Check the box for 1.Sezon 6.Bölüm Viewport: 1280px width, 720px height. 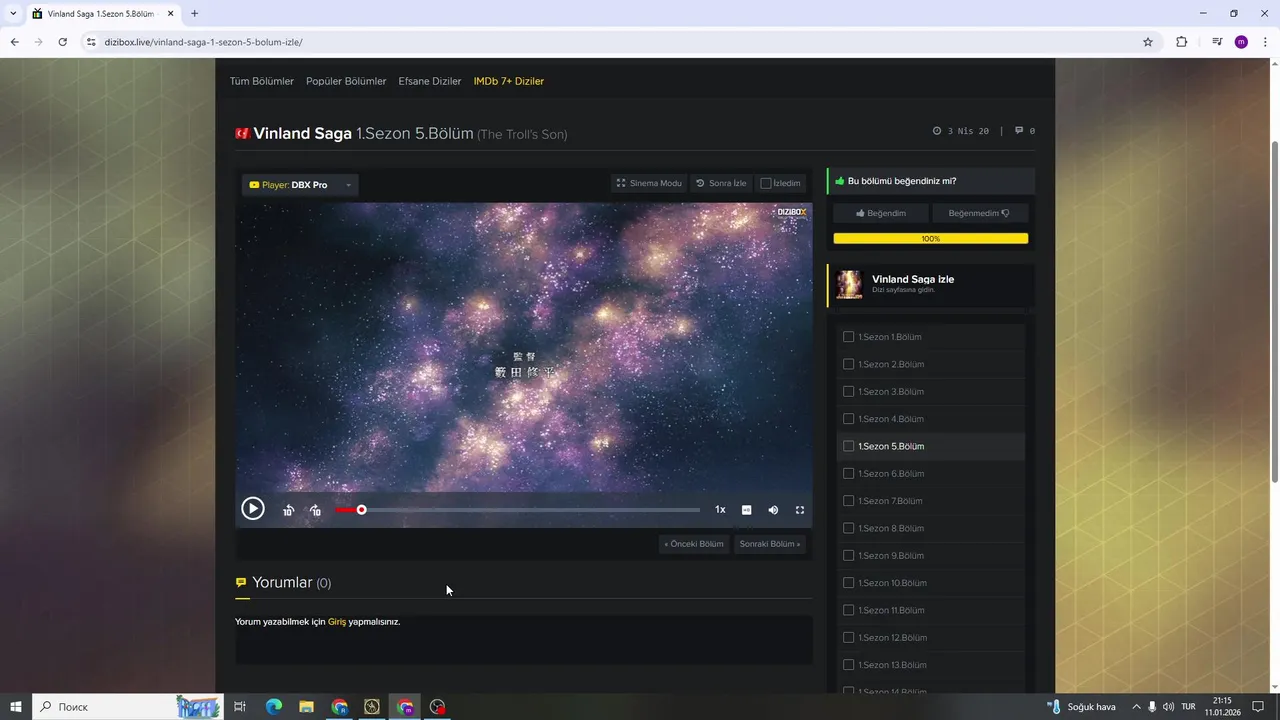coord(849,473)
